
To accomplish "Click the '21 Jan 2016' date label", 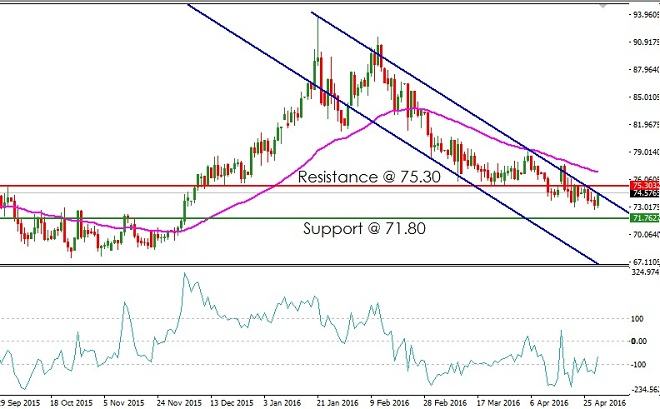I will coord(337,403).
